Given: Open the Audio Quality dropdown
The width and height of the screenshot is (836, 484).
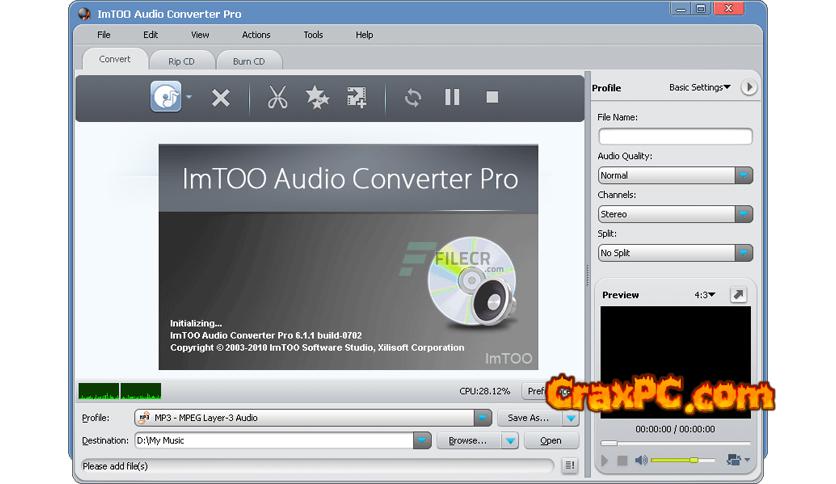Looking at the screenshot, I should pos(743,175).
